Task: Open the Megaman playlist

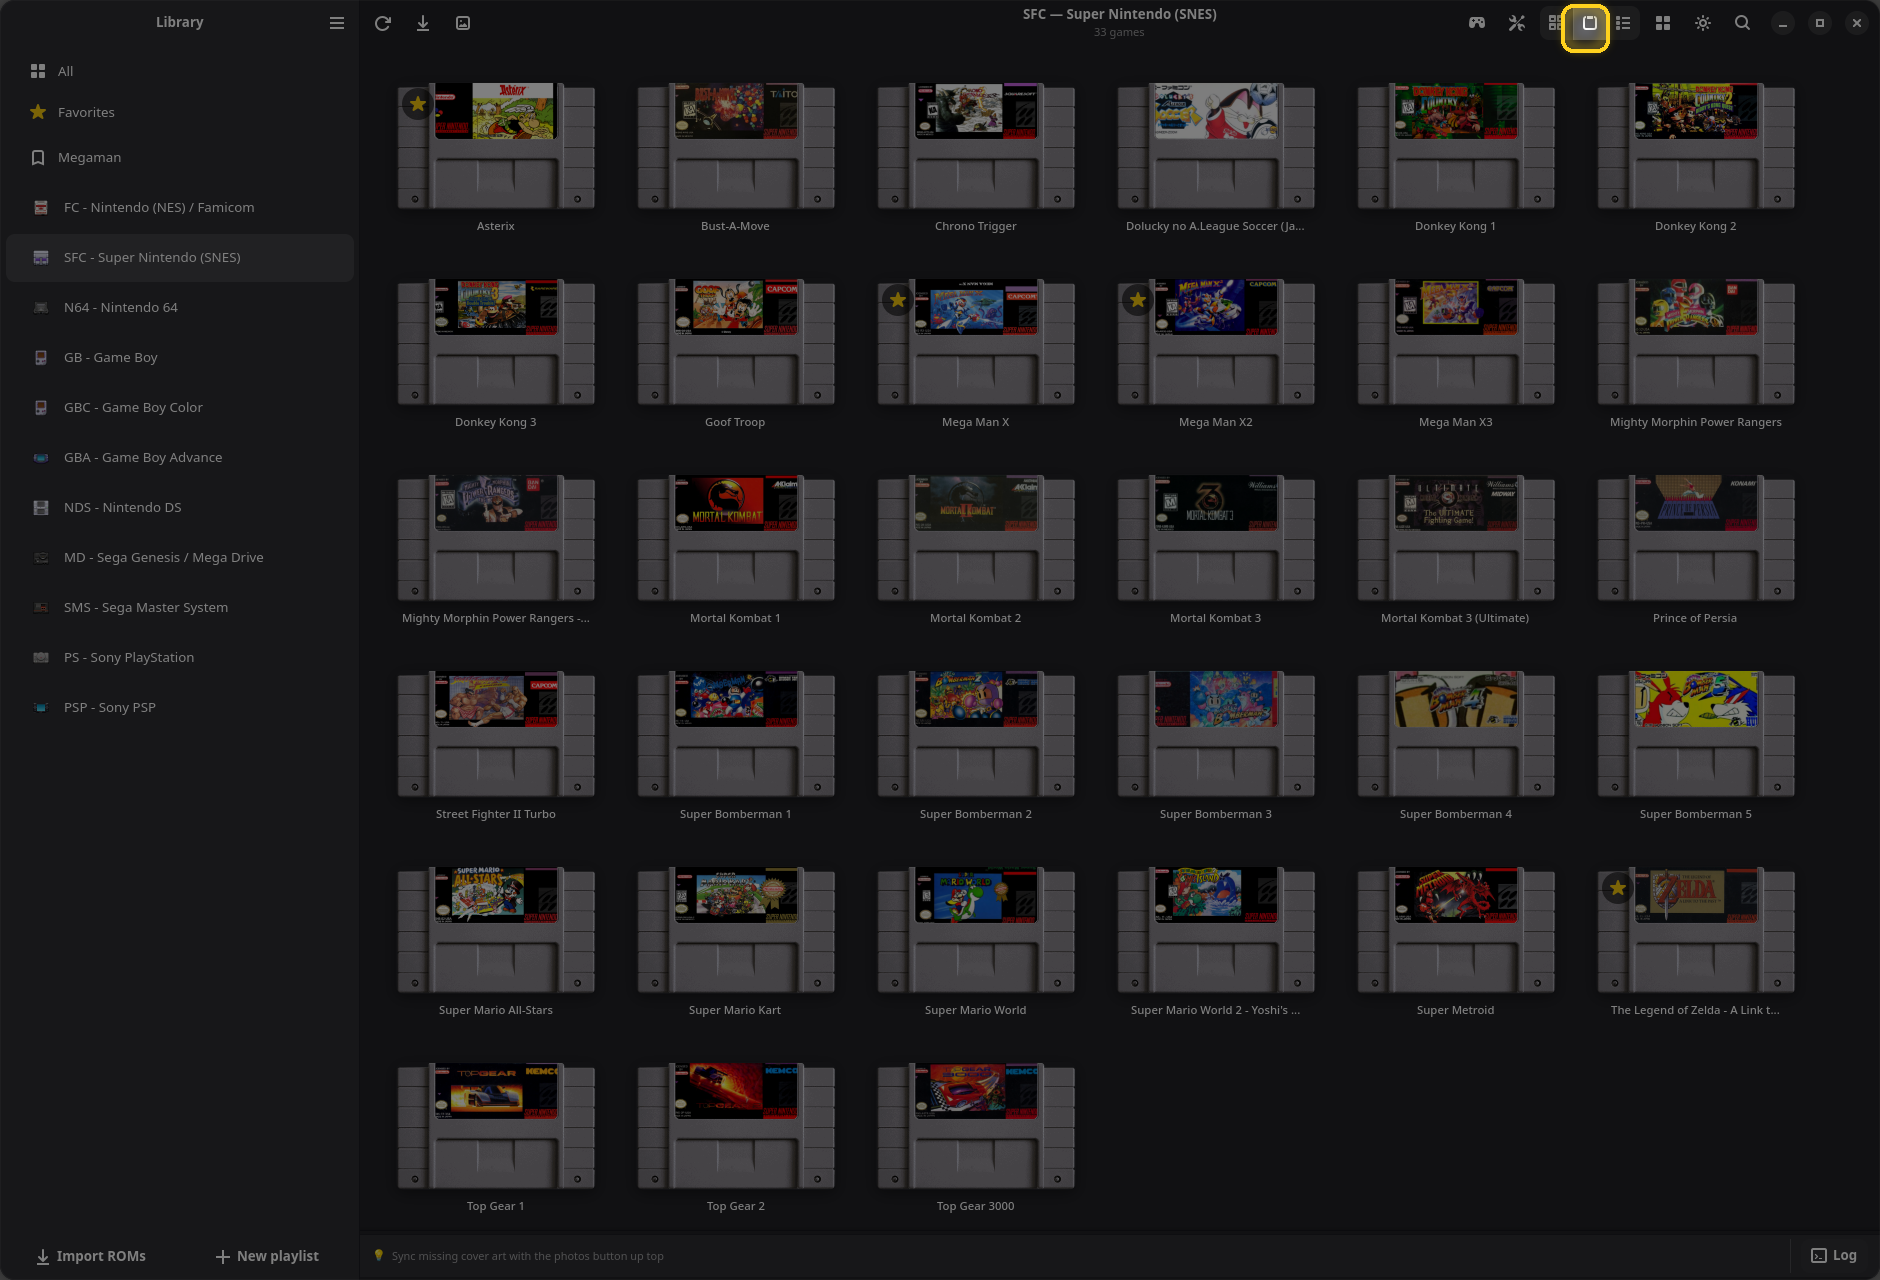Action: point(180,157)
